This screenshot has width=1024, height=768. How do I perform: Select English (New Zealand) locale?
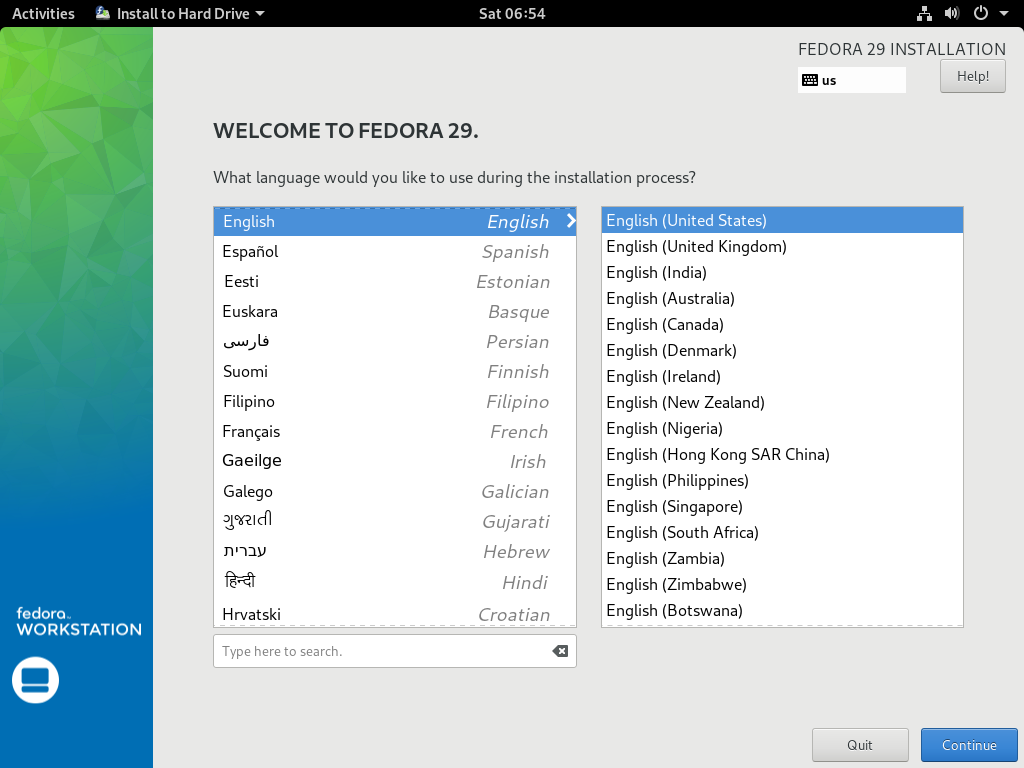(x=782, y=402)
